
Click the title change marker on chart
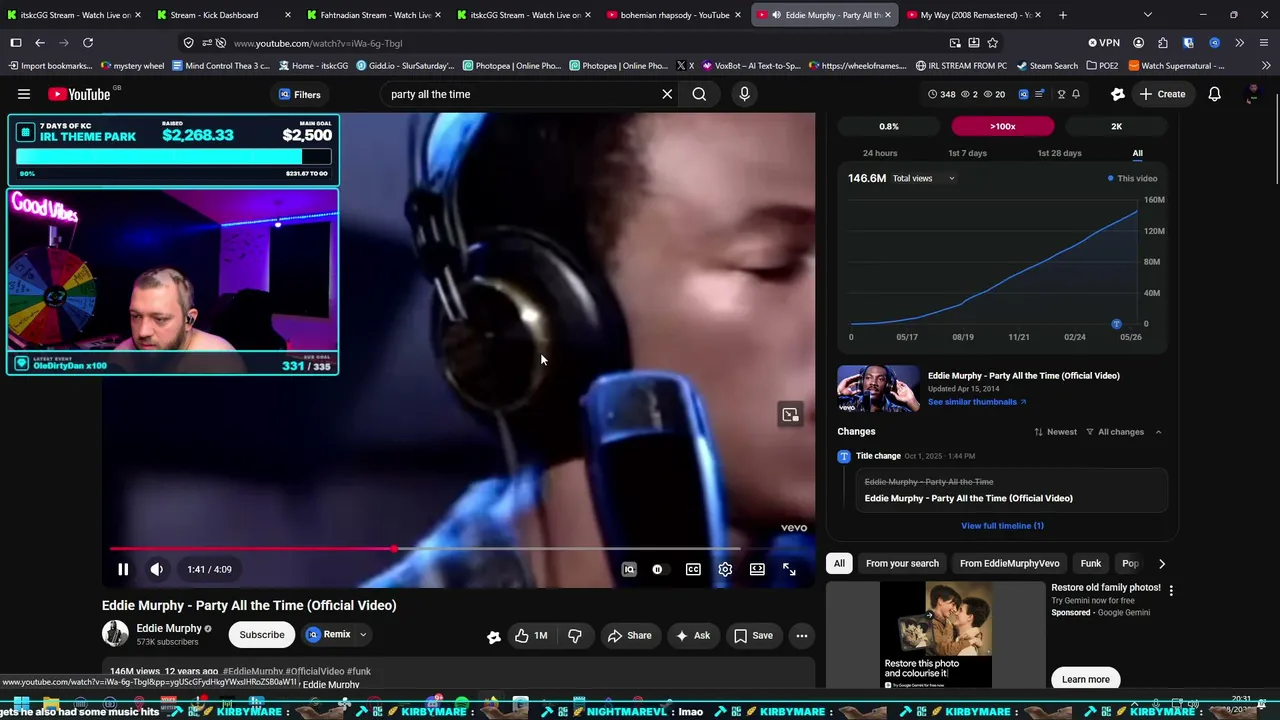[x=1116, y=324]
